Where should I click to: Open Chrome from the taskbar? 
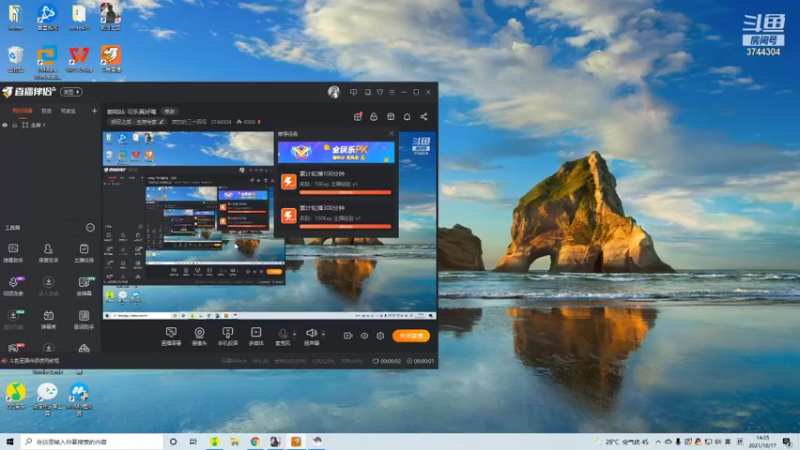pos(255,441)
